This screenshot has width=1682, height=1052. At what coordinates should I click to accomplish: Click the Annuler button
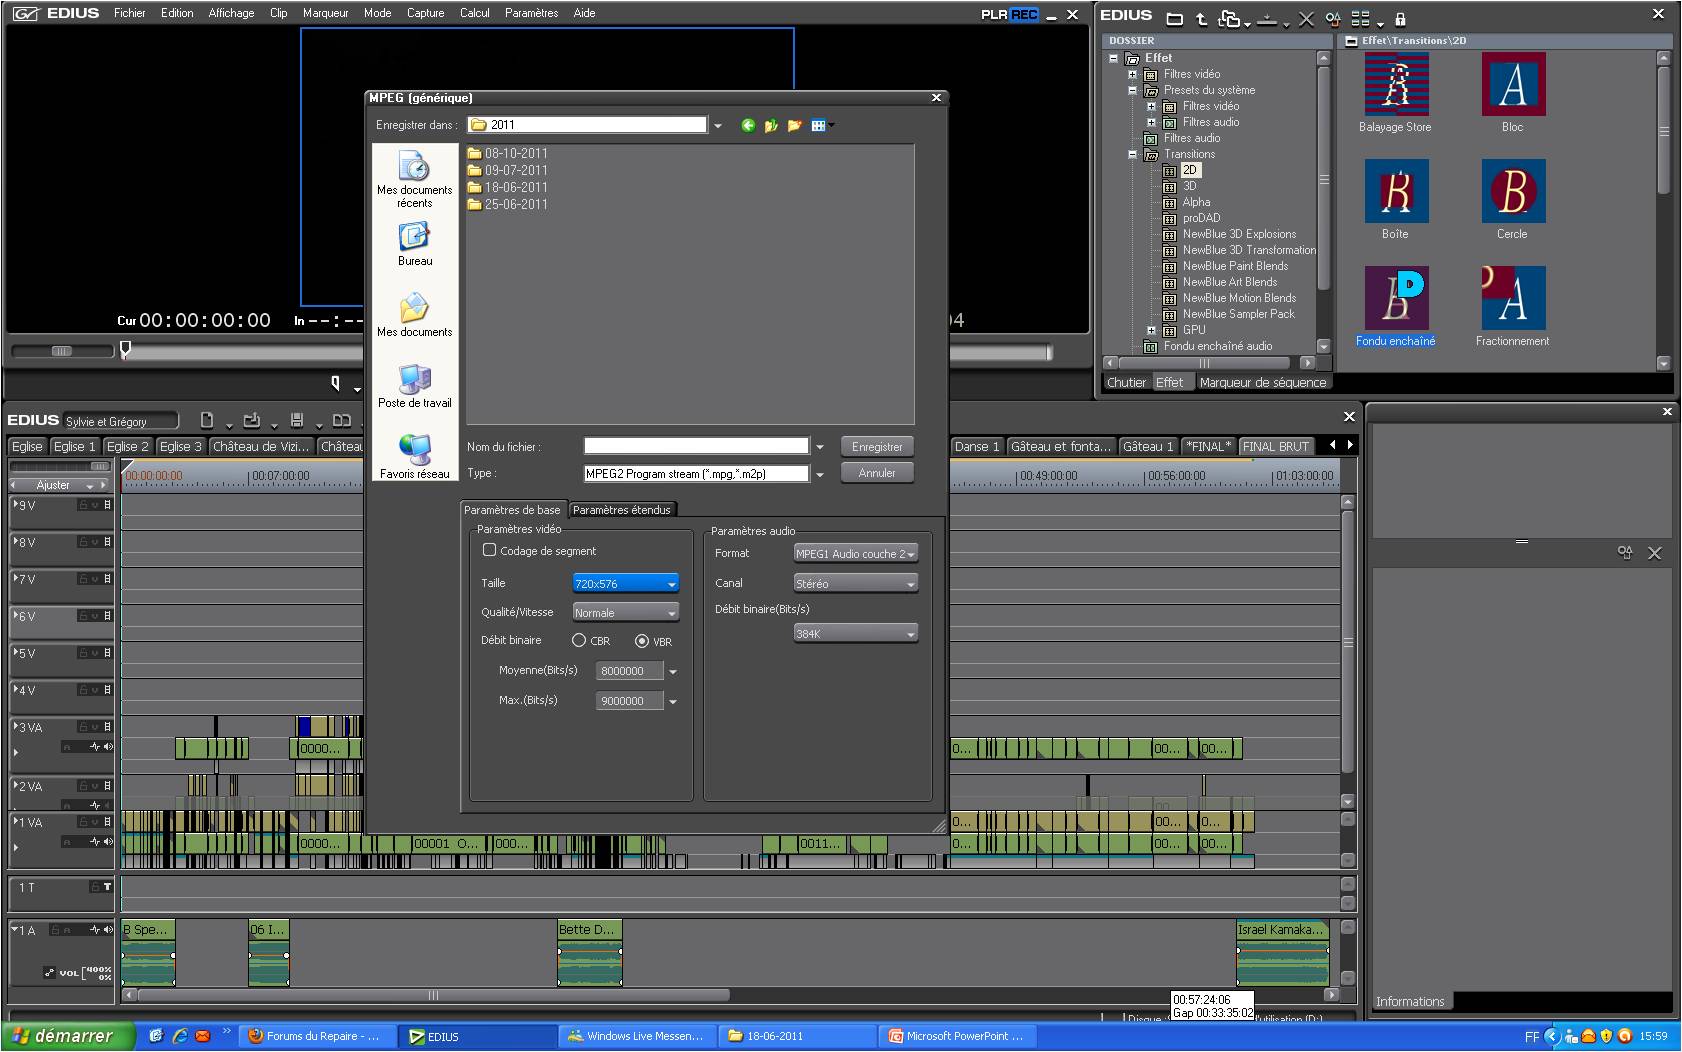(x=877, y=473)
